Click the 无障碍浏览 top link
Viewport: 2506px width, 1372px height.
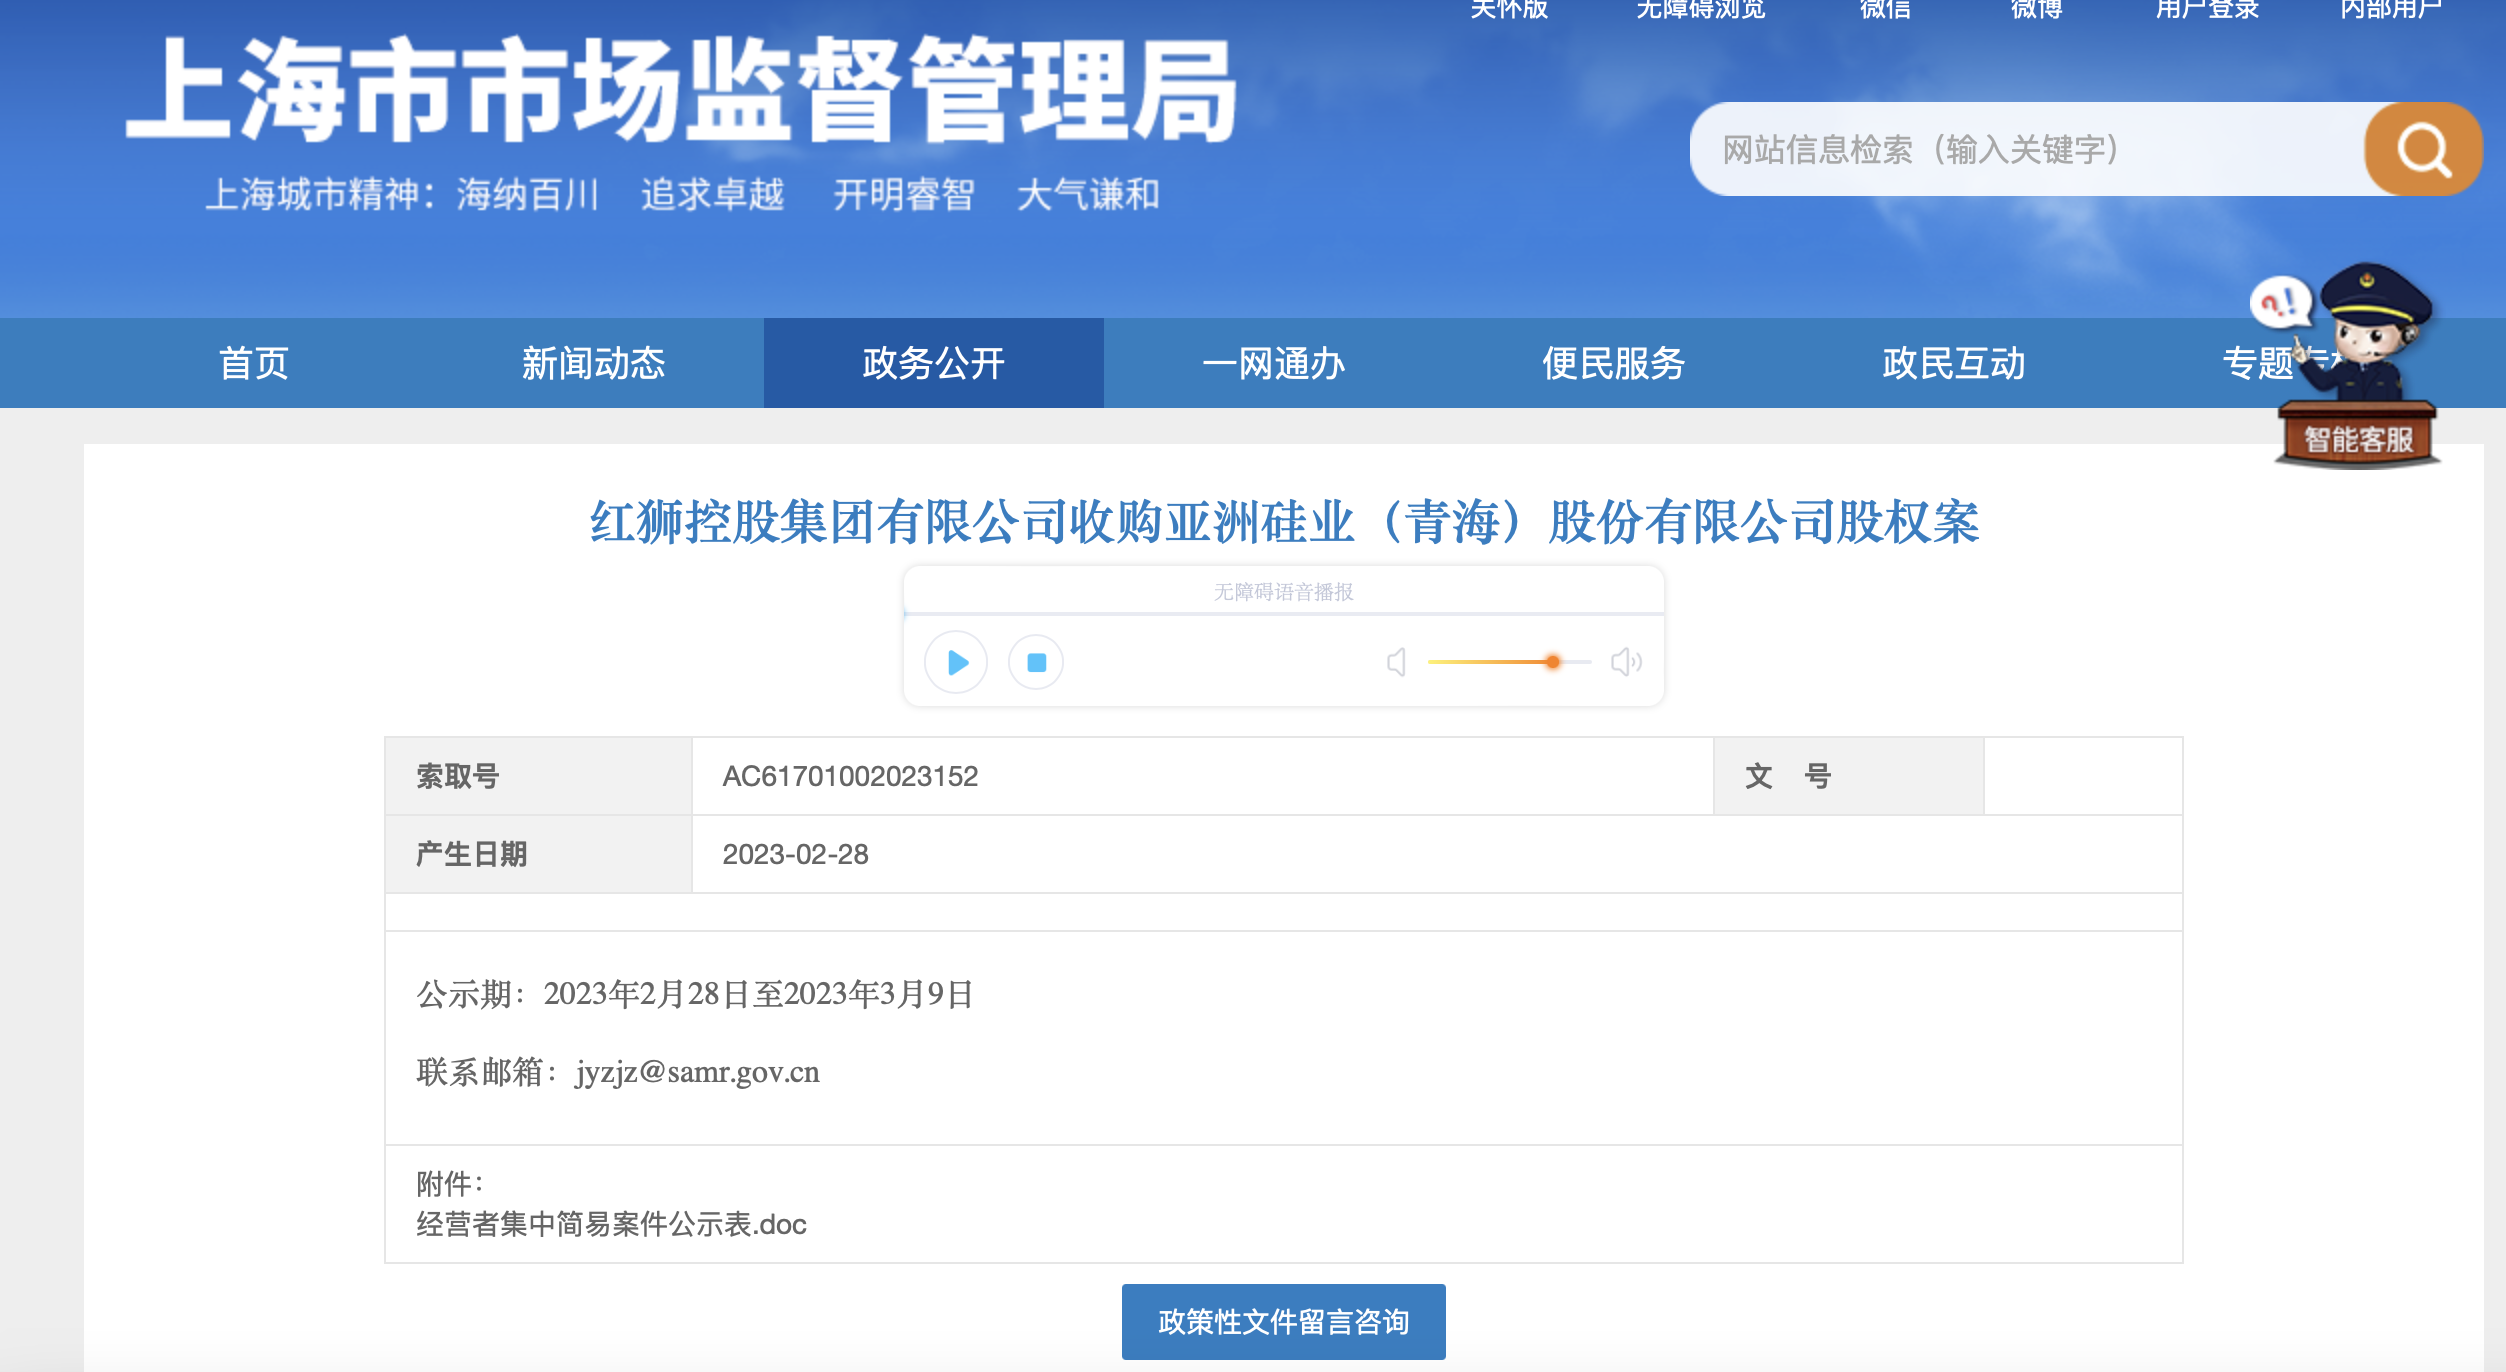[x=1700, y=10]
